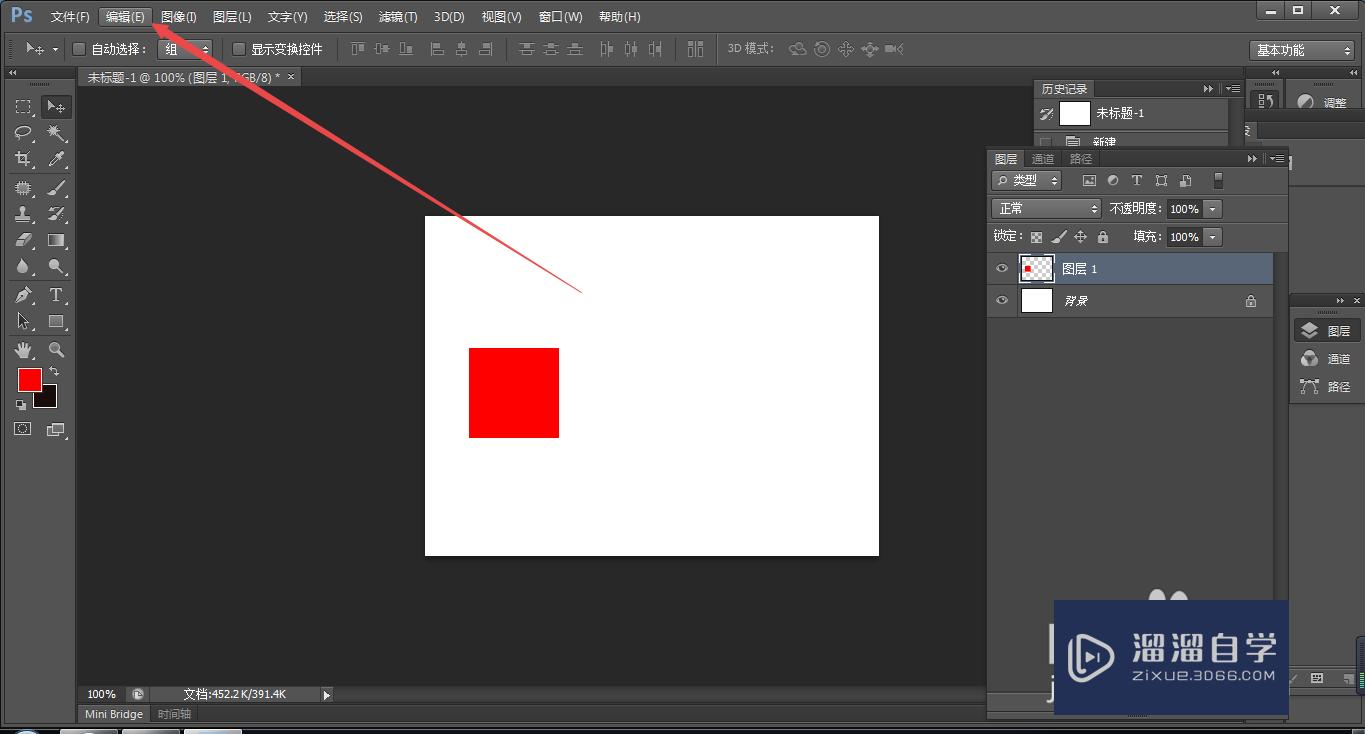This screenshot has height=734, width=1365.
Task: Lock layer position
Action: (1080, 237)
